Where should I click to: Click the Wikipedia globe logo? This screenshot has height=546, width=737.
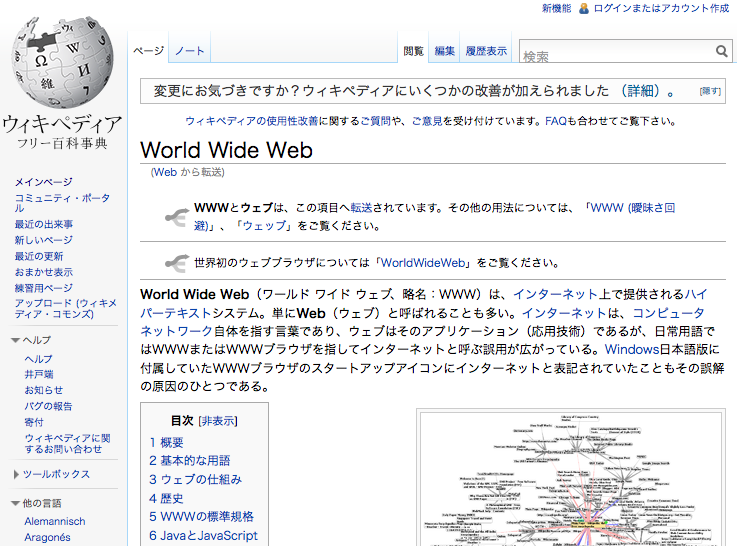62,62
